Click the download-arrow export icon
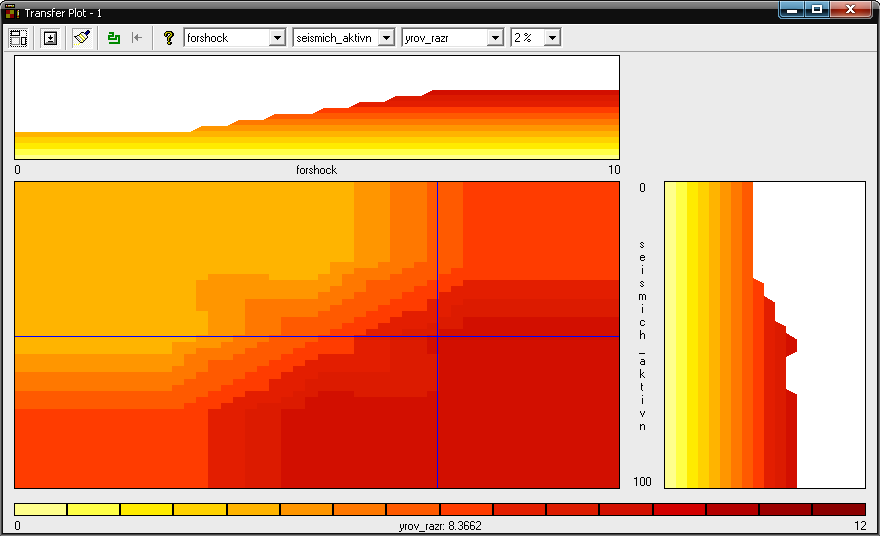 click(x=51, y=38)
